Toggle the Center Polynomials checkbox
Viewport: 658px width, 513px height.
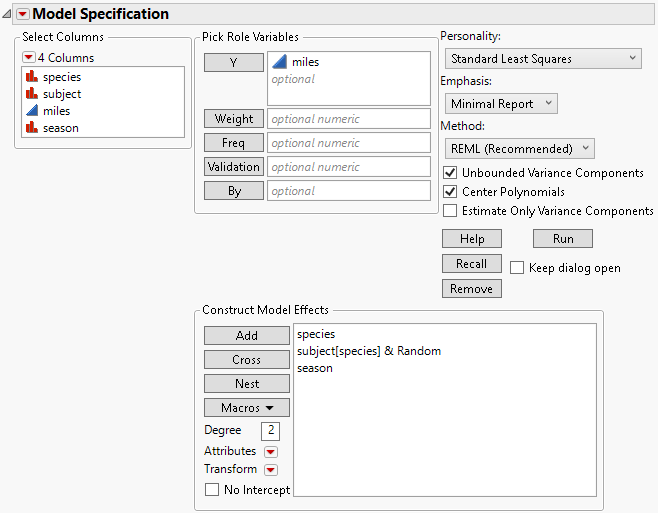(450, 192)
